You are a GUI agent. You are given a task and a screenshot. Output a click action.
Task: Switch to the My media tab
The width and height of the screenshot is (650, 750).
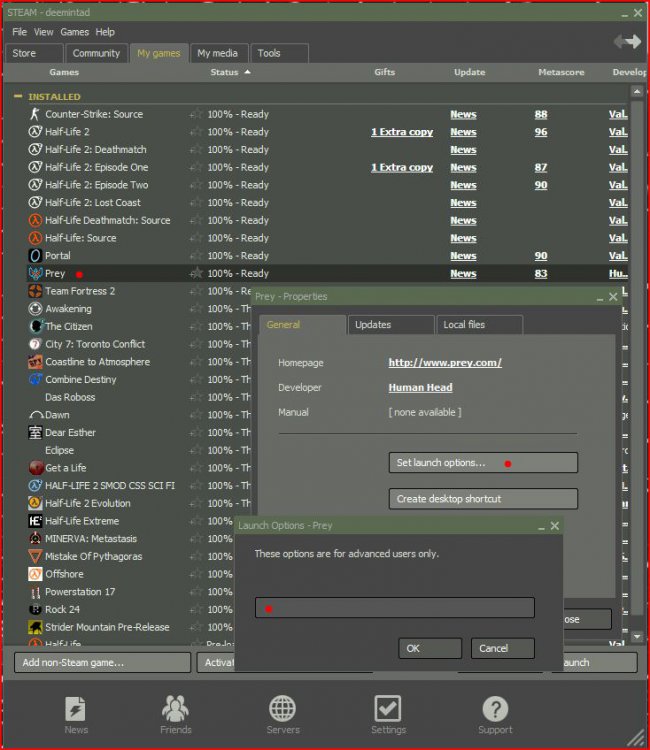(x=219, y=53)
